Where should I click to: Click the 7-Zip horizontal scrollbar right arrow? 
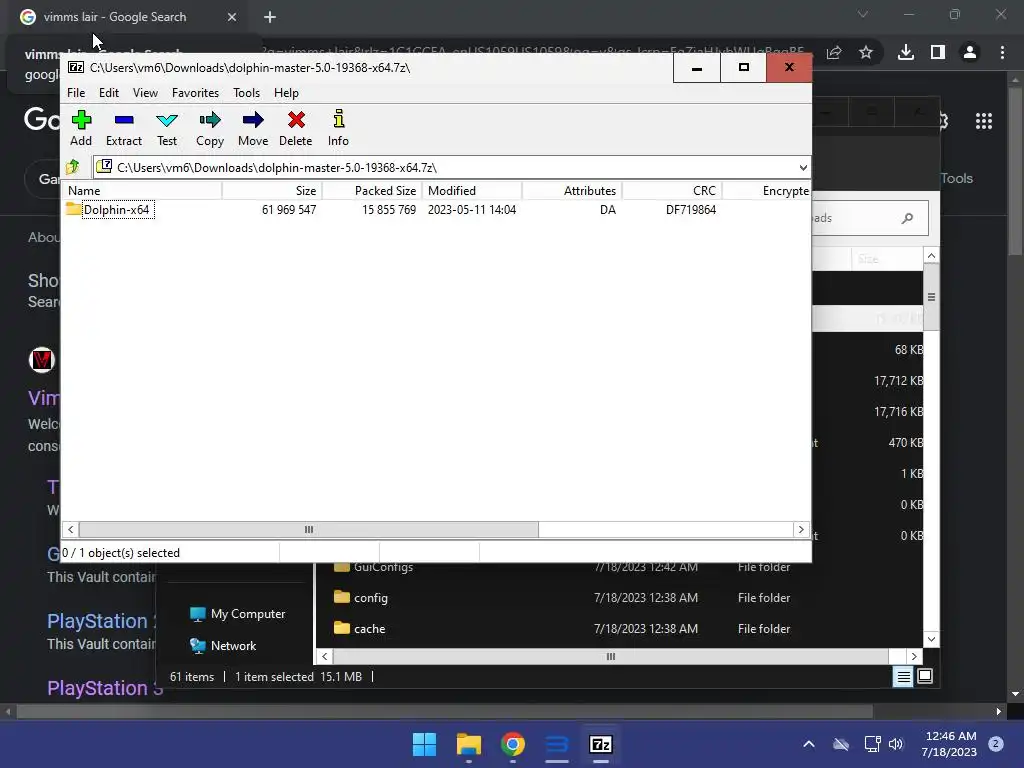pyautogui.click(x=801, y=530)
